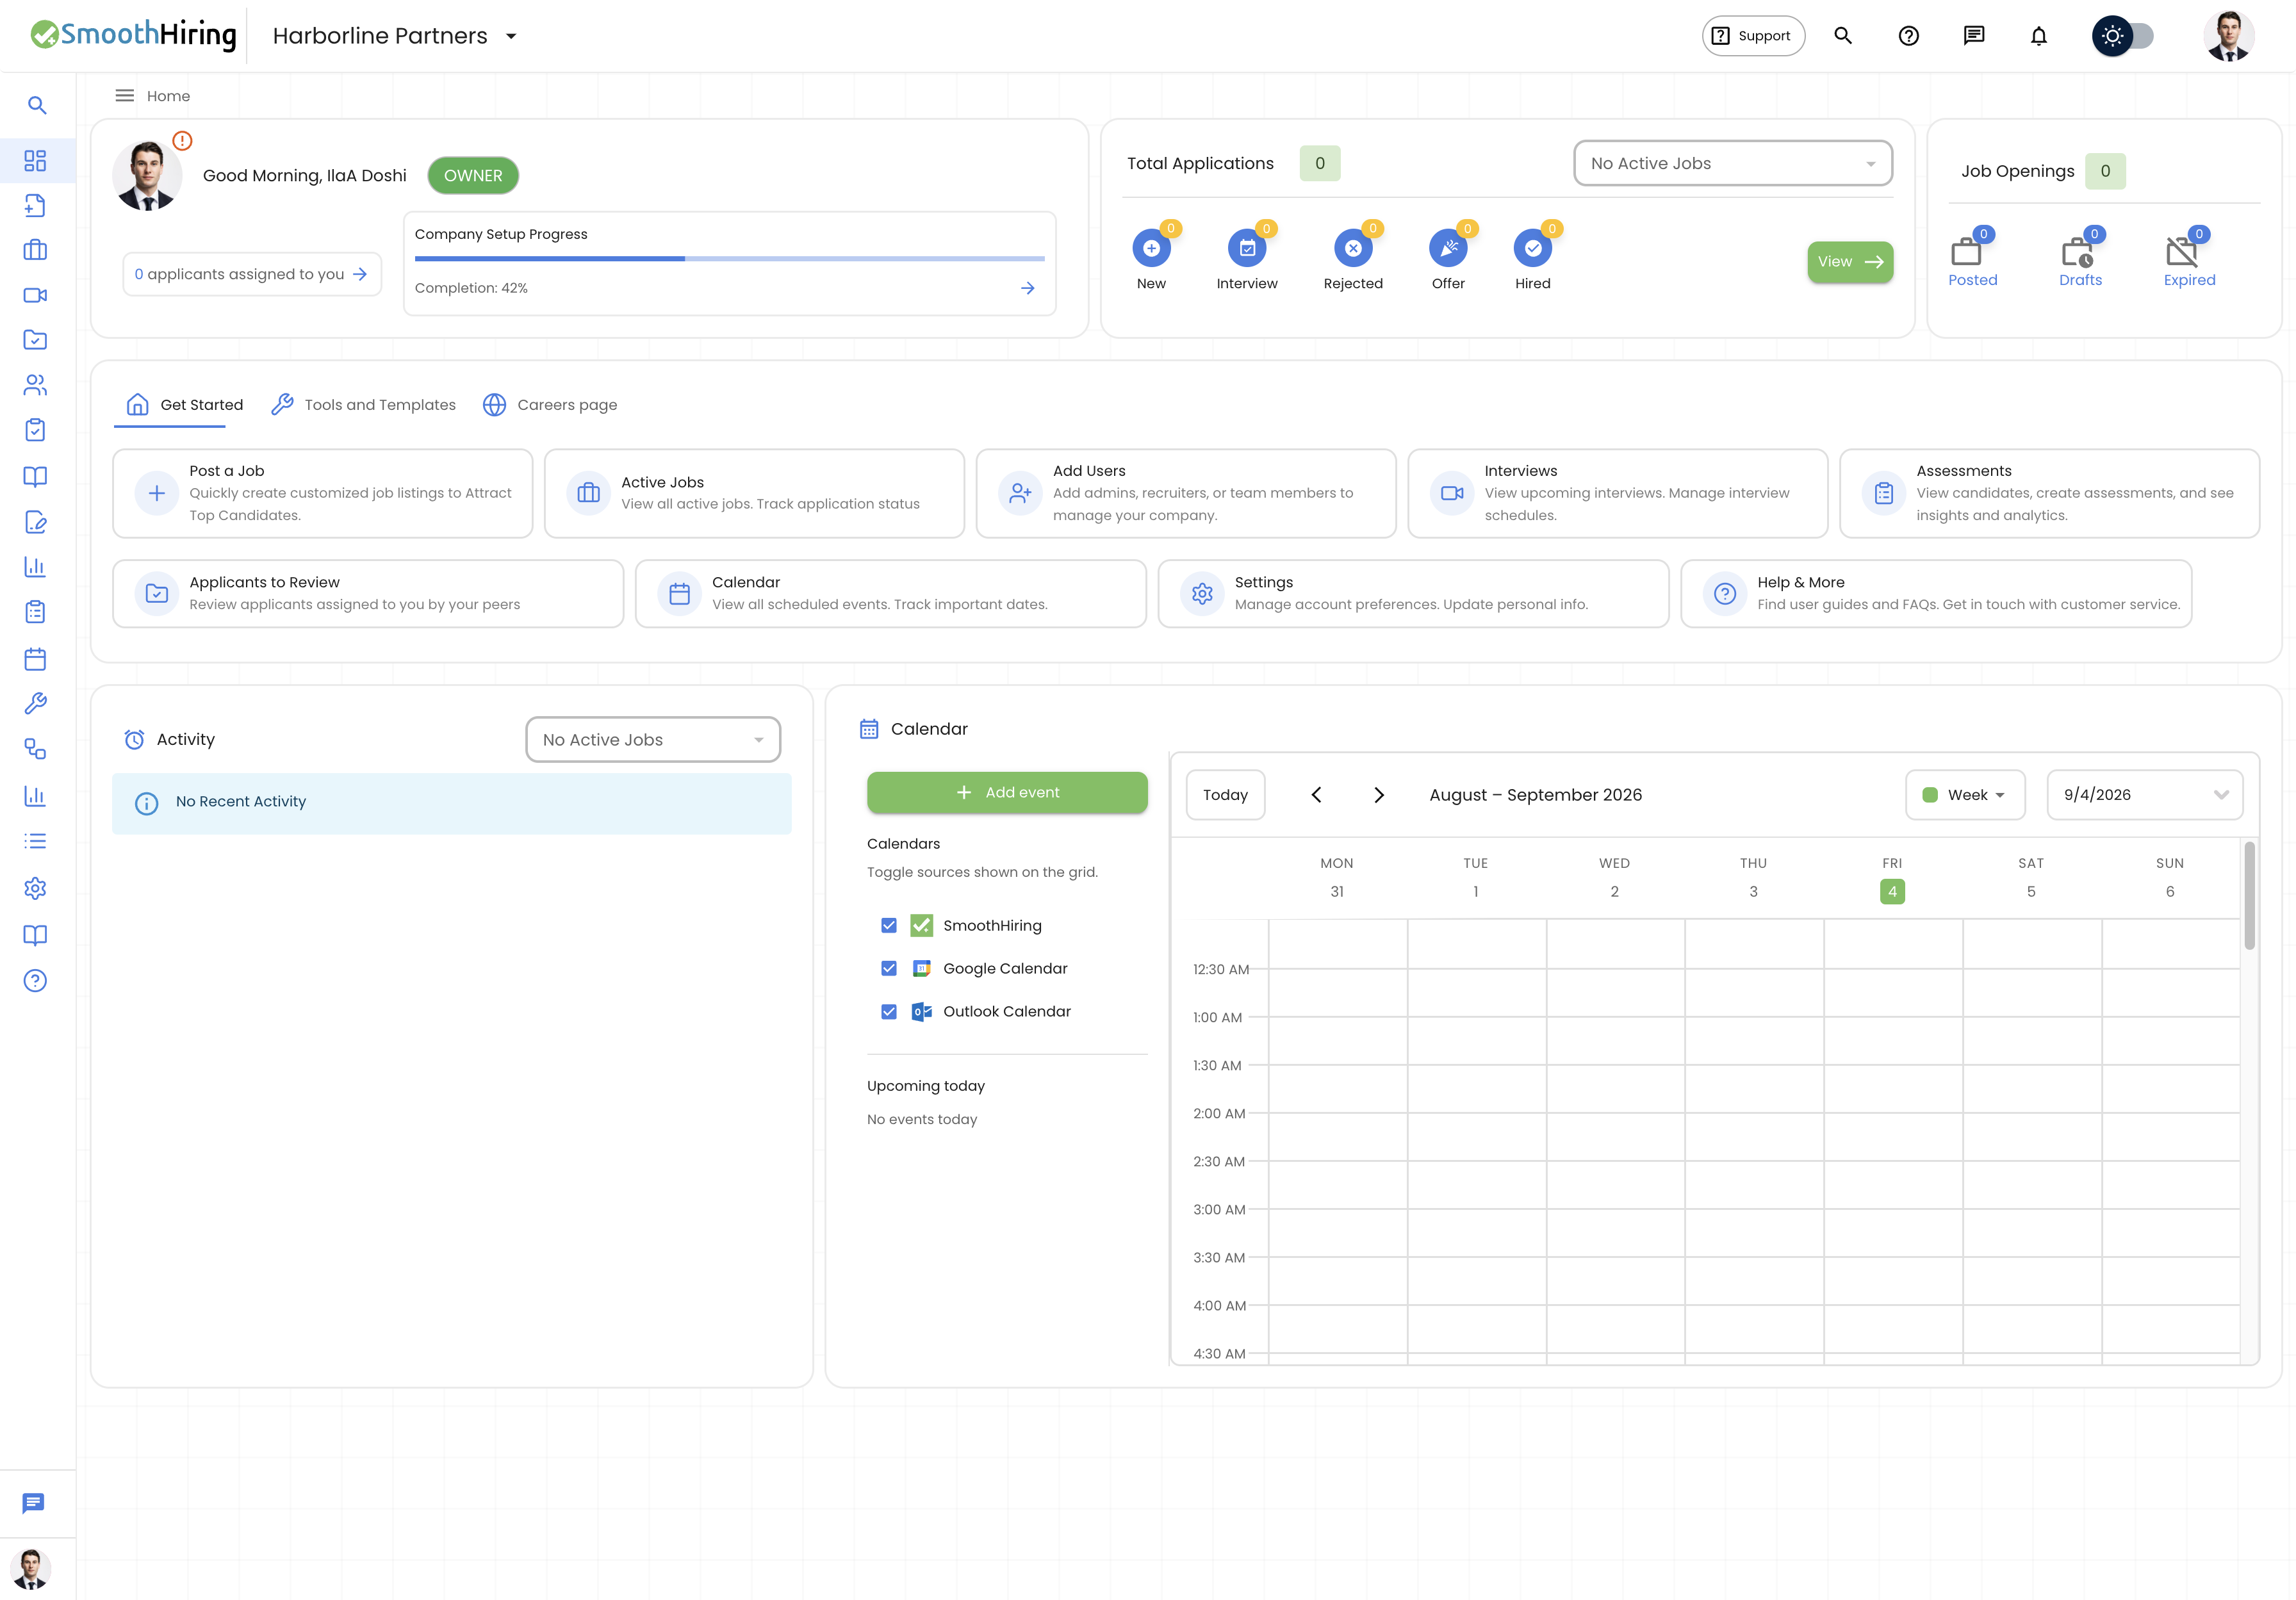Go to next week with the right chevron

[x=1378, y=794]
